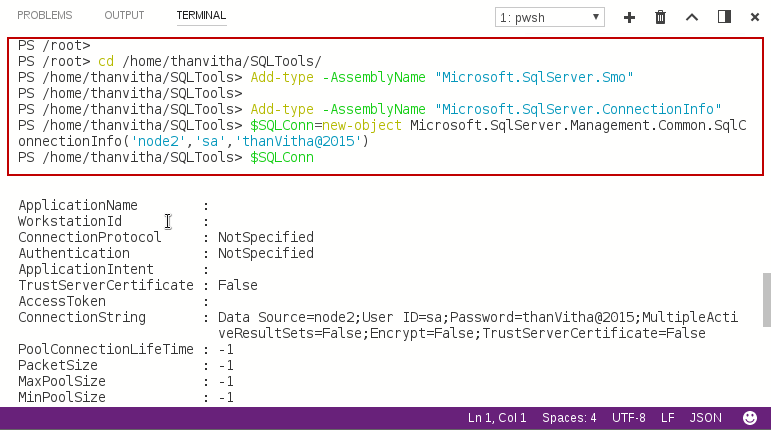Click the split panel layout icon
Screen dimensions: 771x430
click(724, 17)
